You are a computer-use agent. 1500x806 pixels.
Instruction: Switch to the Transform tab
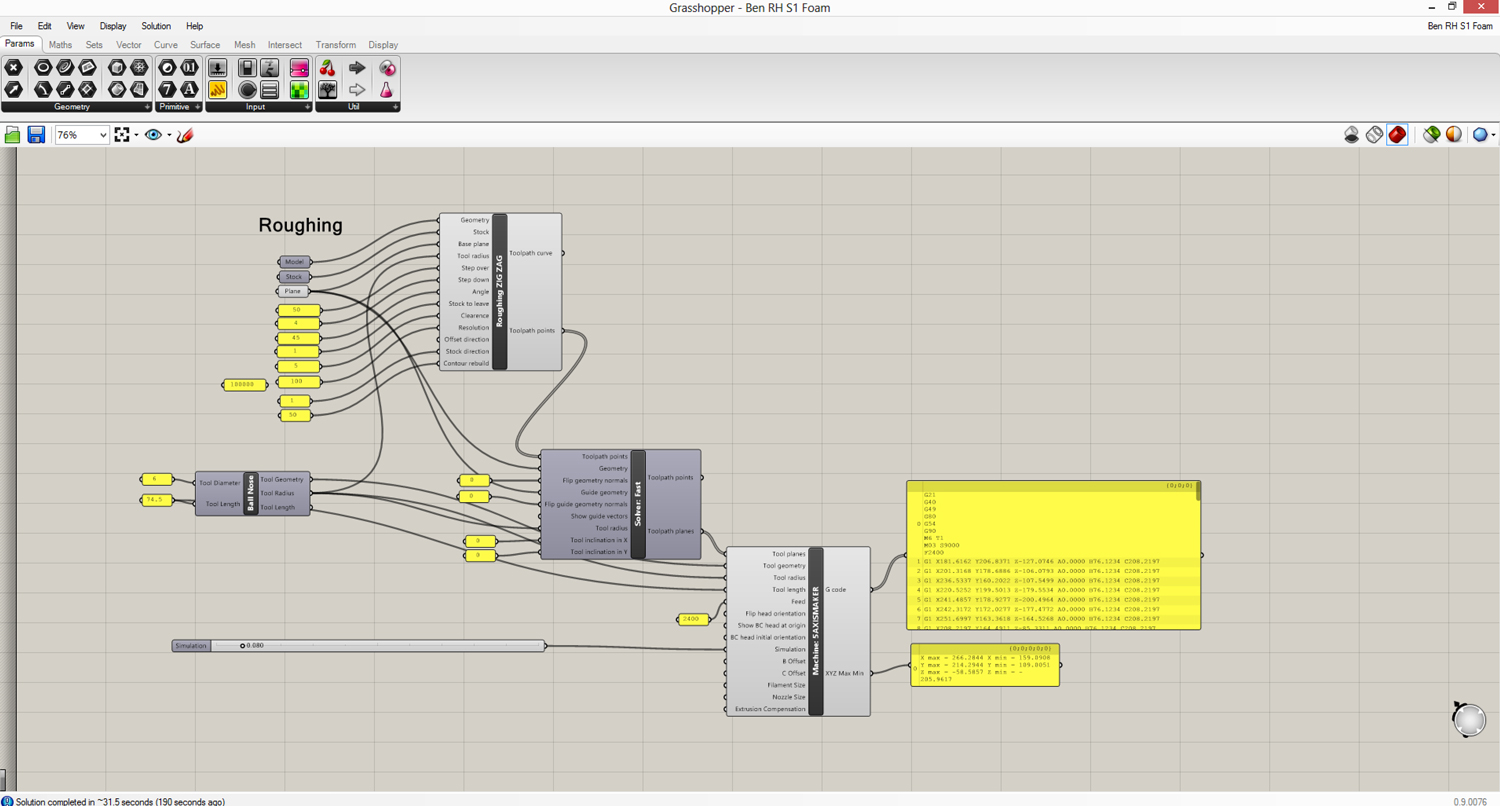[336, 45]
